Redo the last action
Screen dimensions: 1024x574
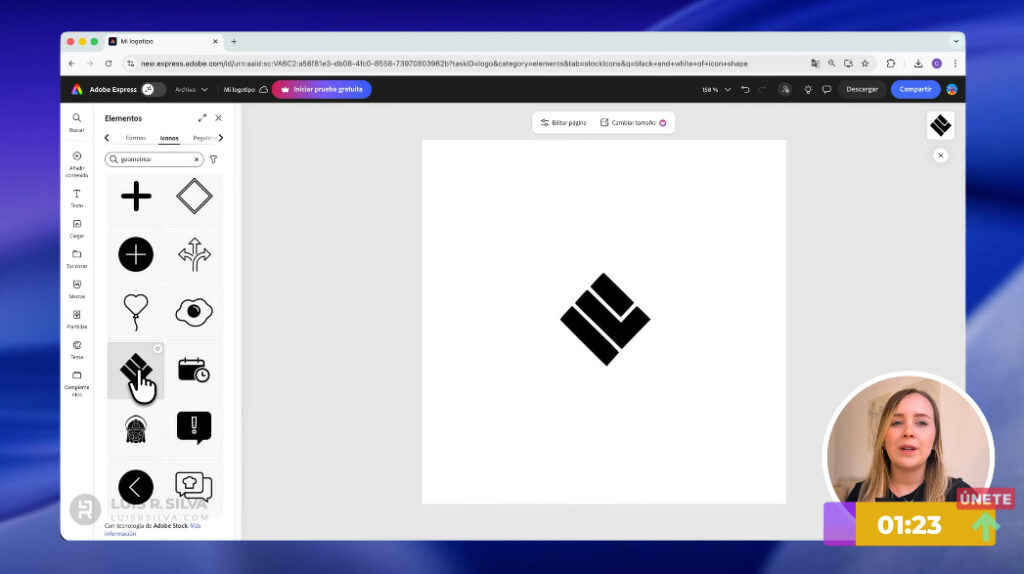coord(761,89)
